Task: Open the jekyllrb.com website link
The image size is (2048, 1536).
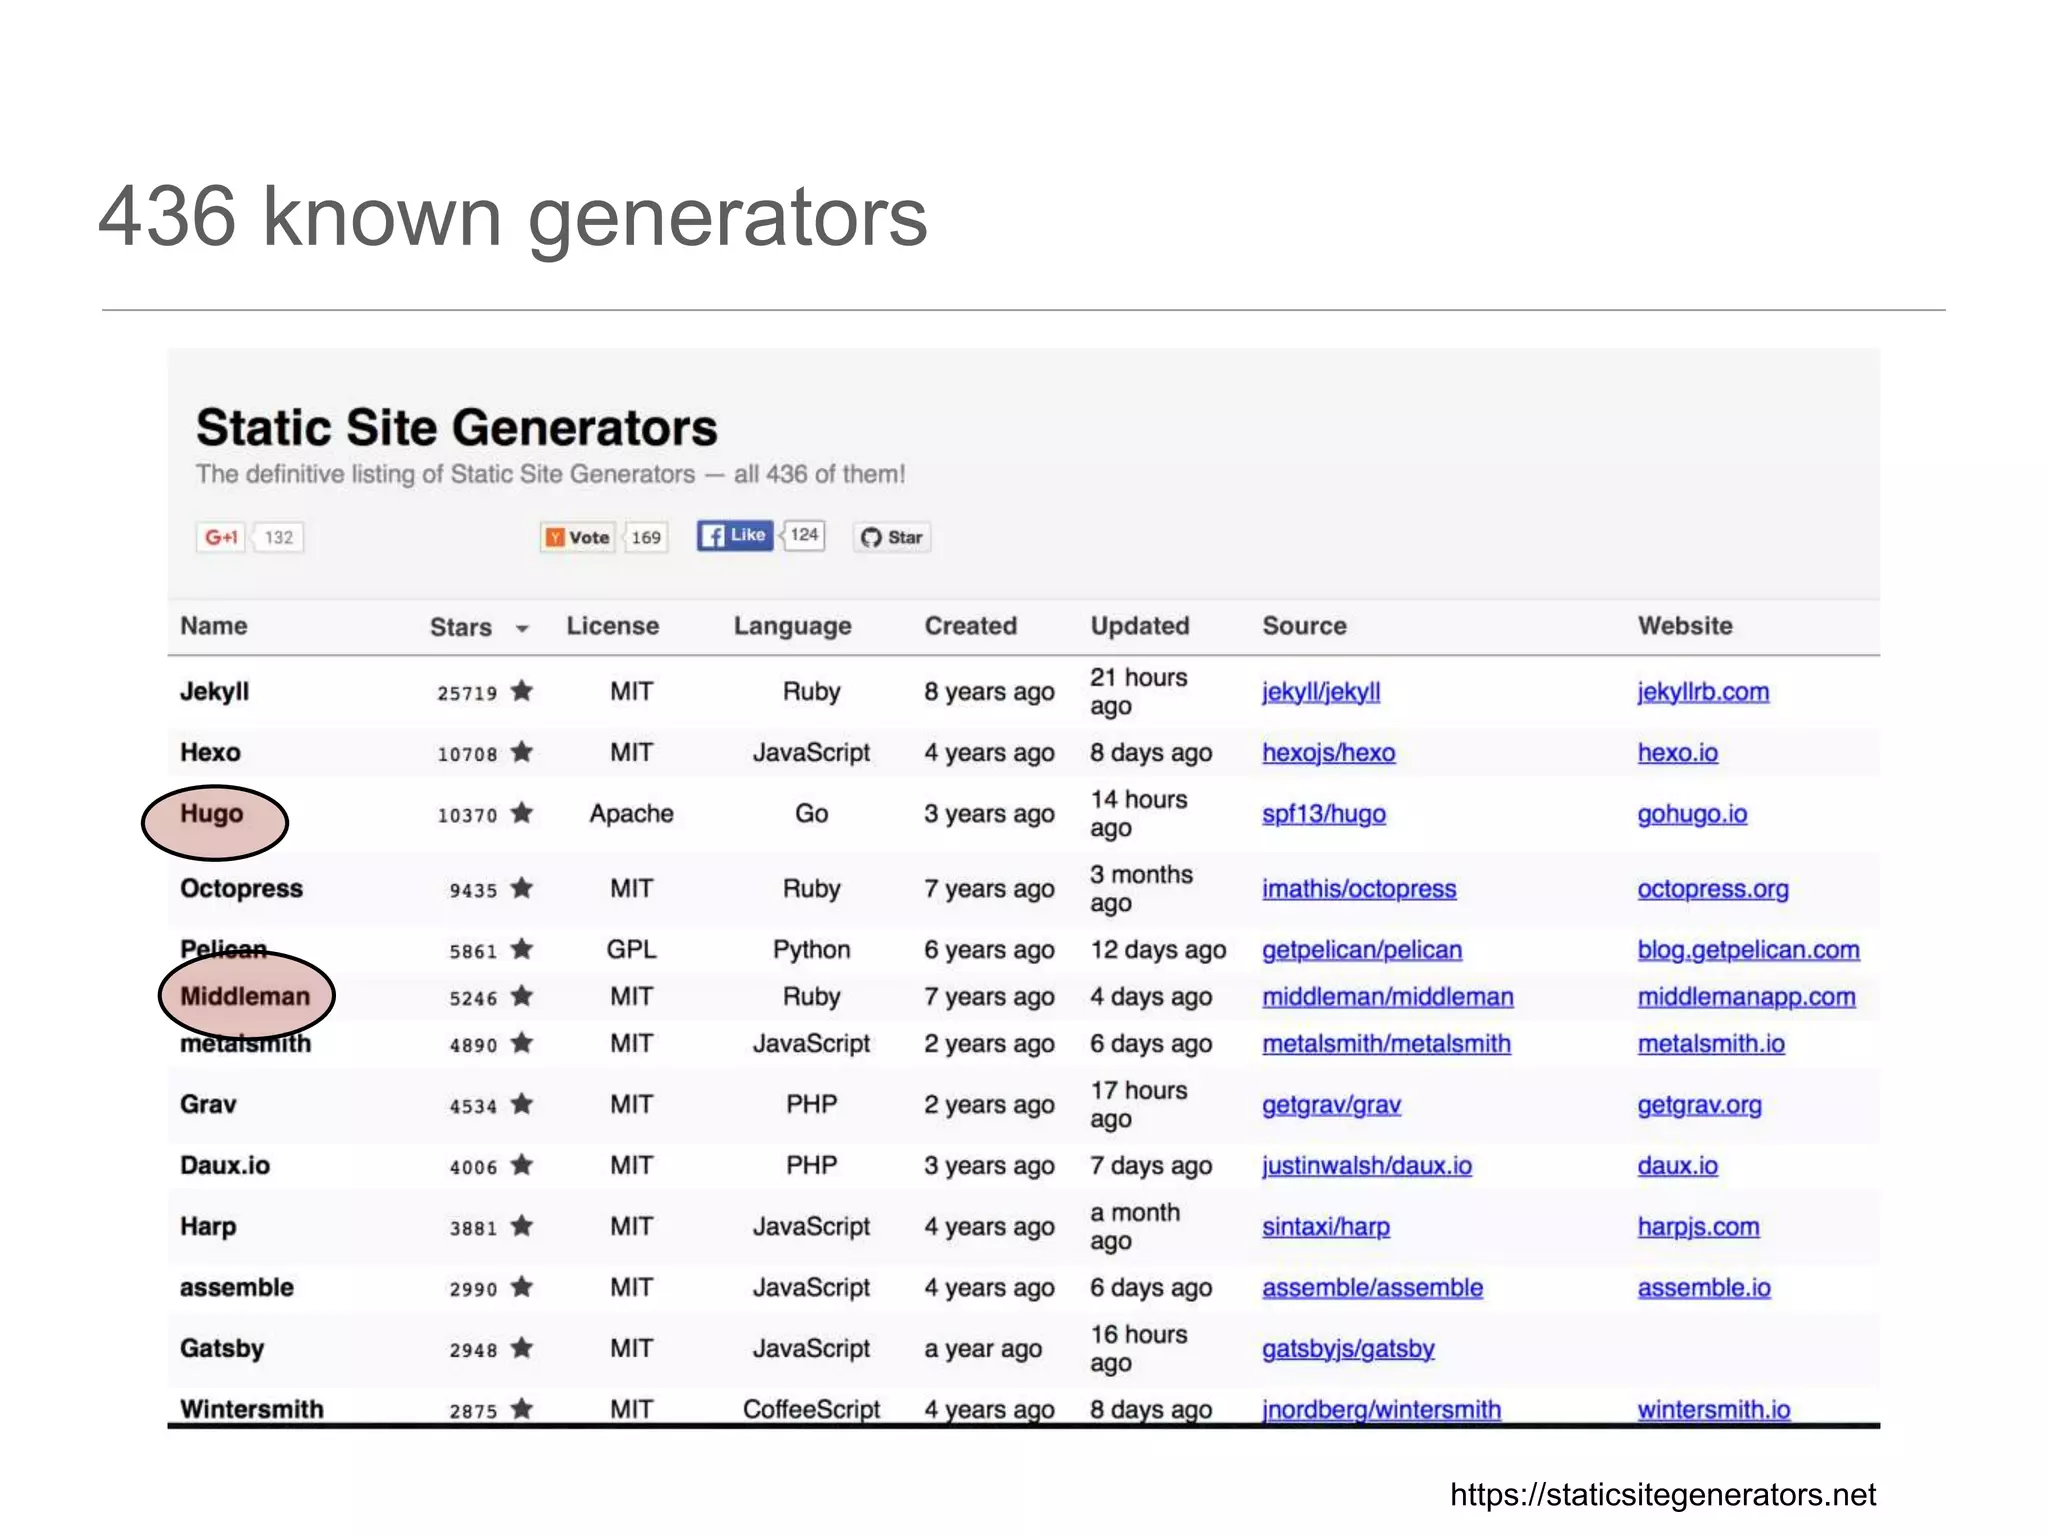Action: 1703,692
